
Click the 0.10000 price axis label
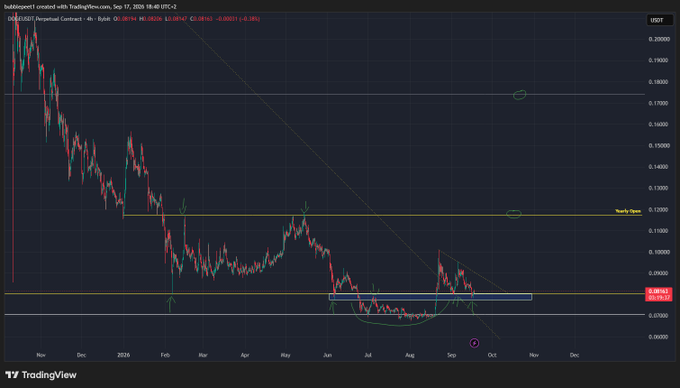[659, 252]
